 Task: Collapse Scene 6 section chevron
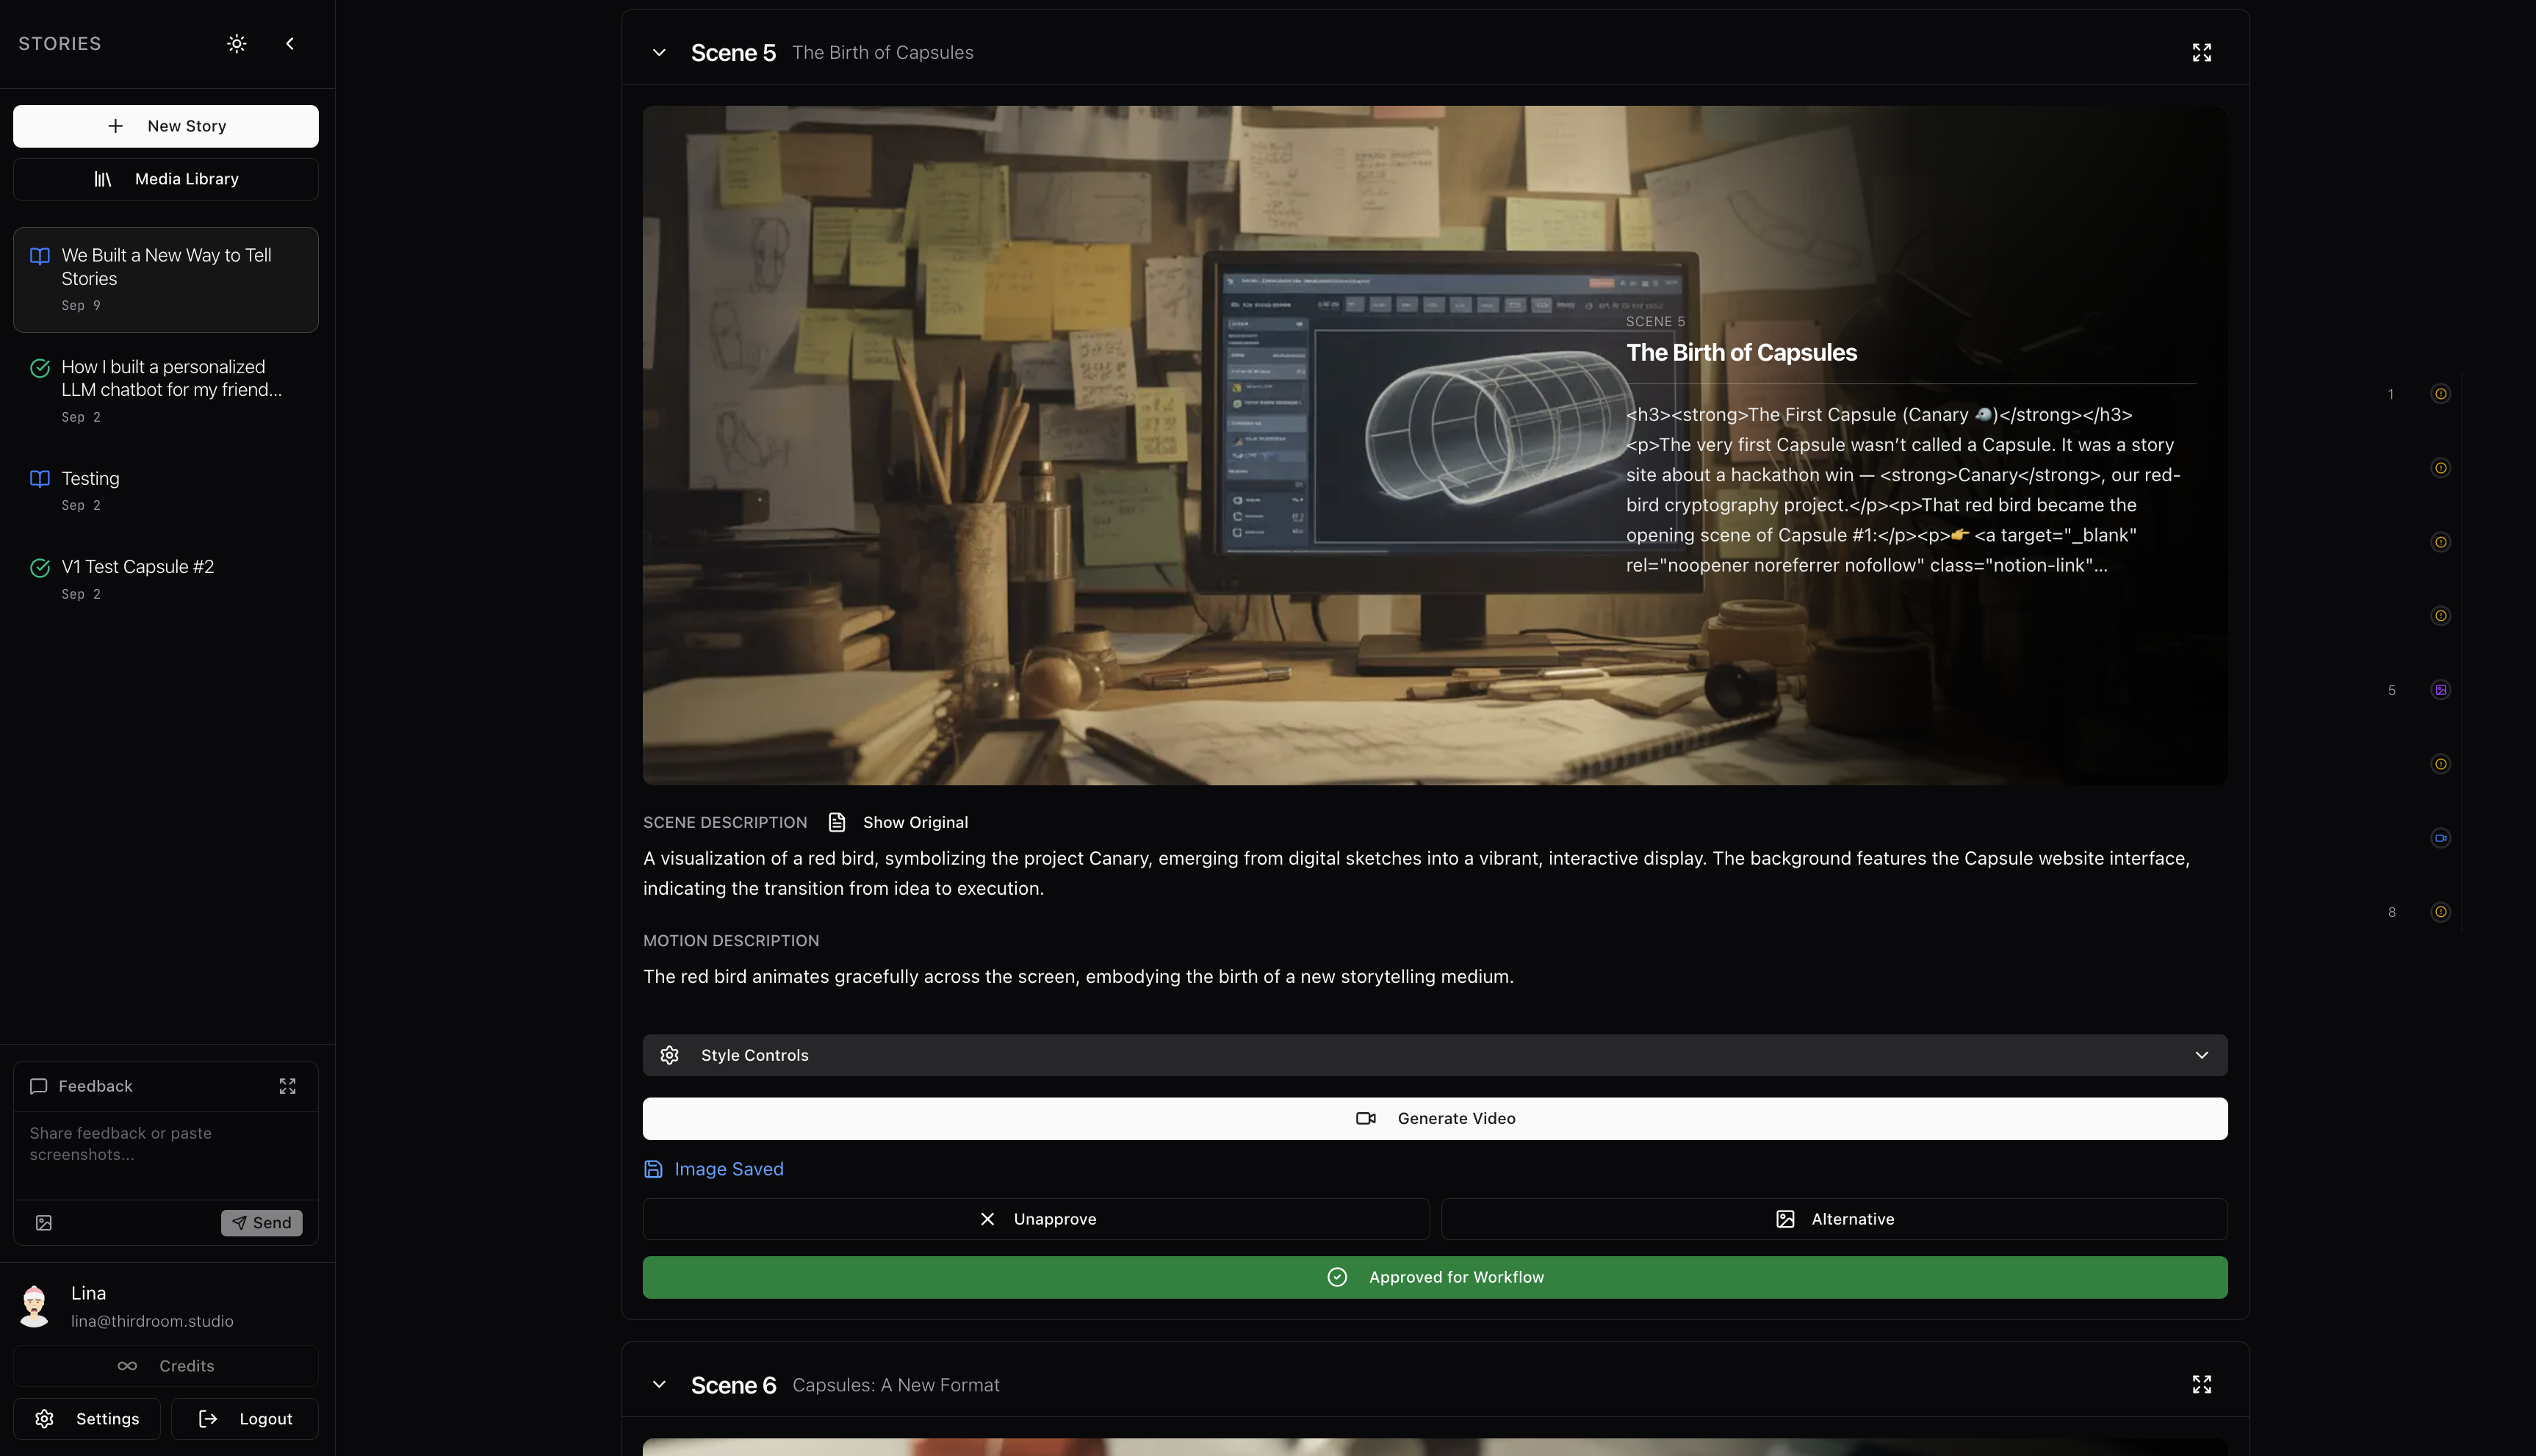click(659, 1384)
